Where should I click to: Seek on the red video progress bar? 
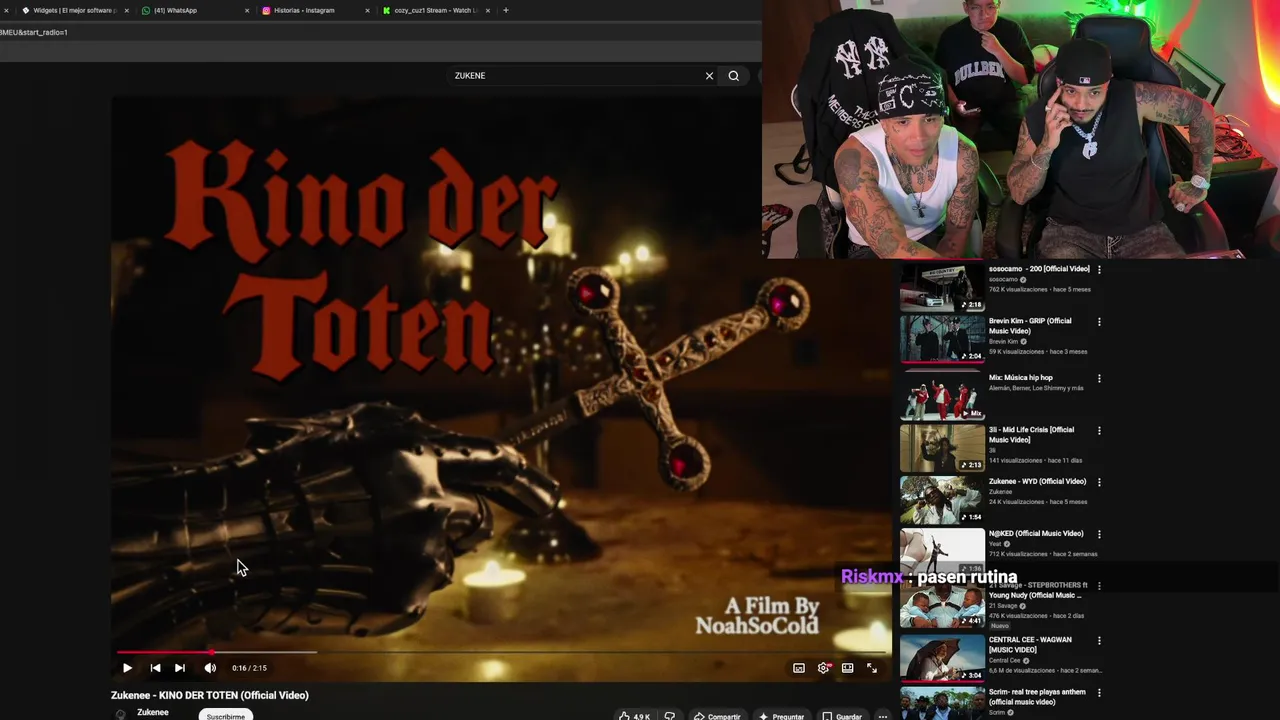tap(500, 652)
